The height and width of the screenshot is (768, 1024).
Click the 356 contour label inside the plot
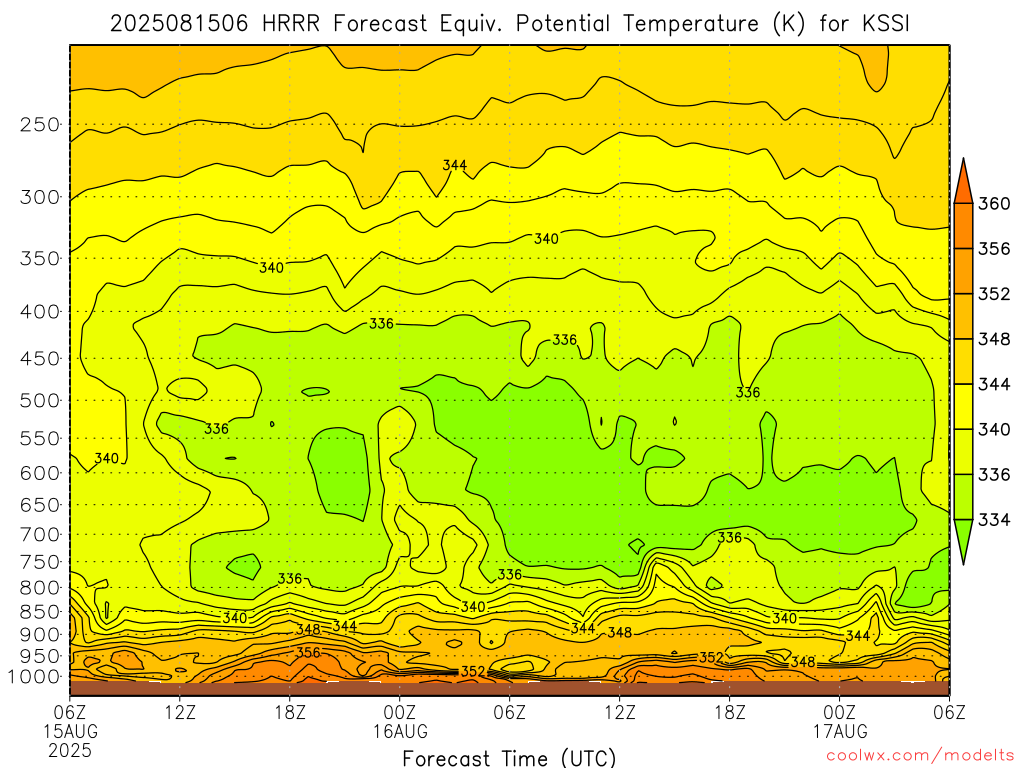pyautogui.click(x=309, y=652)
